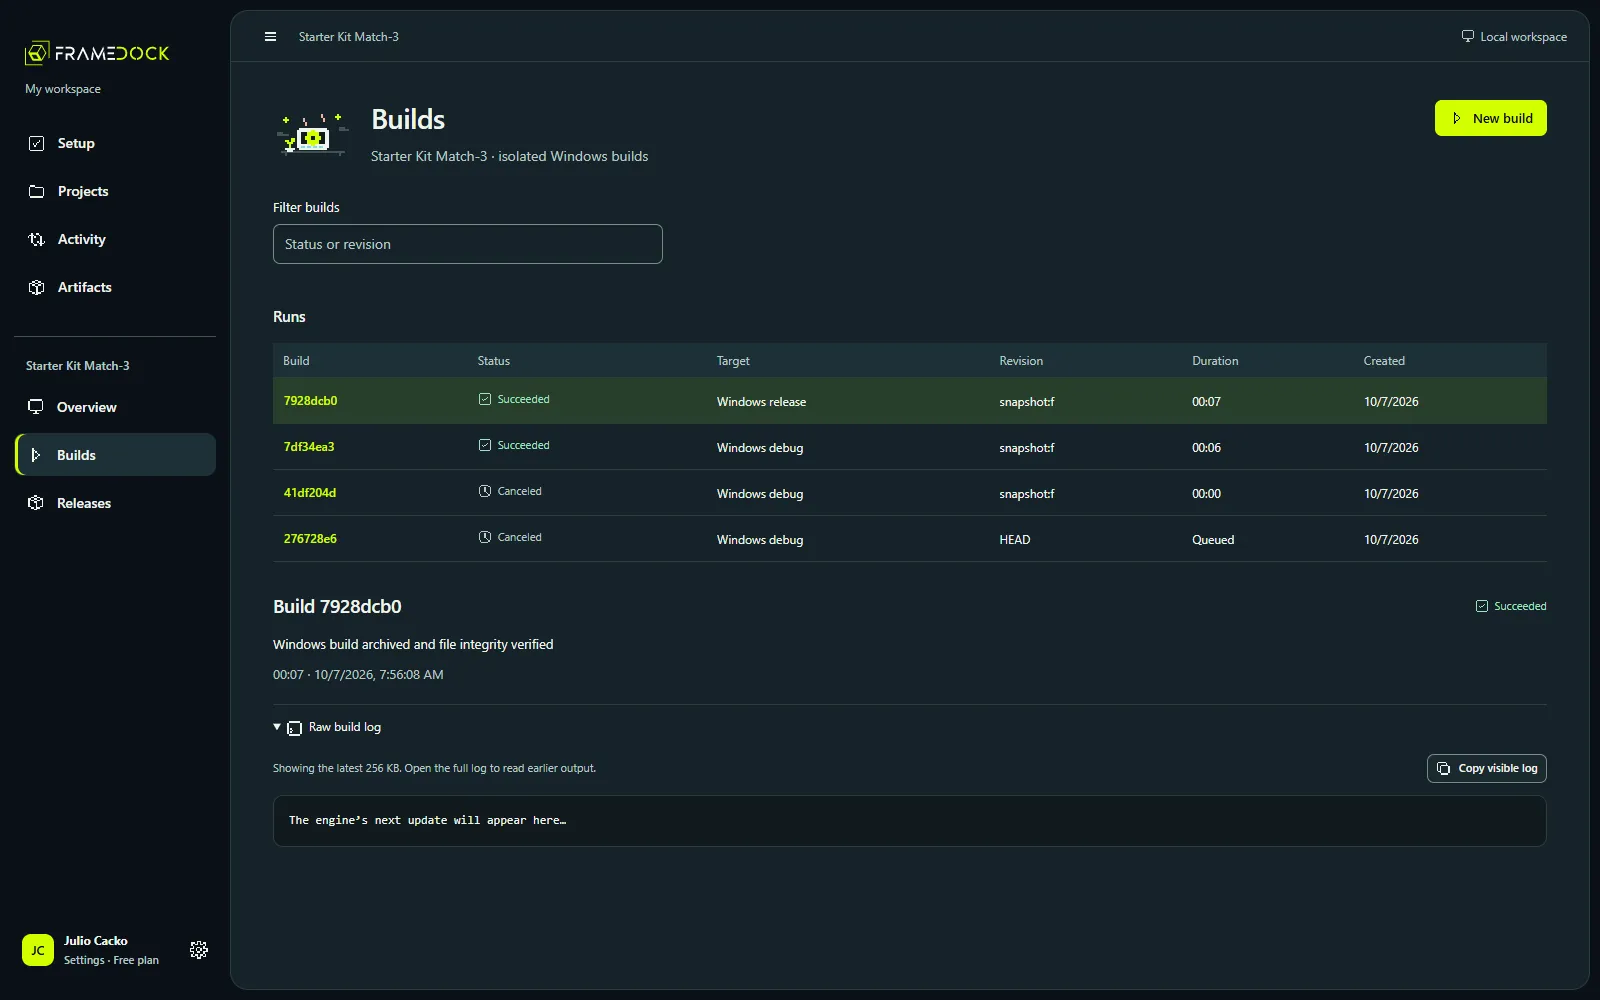Click the HEAD revision cell
Screen dimensions: 1600x1000
[x=1015, y=540]
